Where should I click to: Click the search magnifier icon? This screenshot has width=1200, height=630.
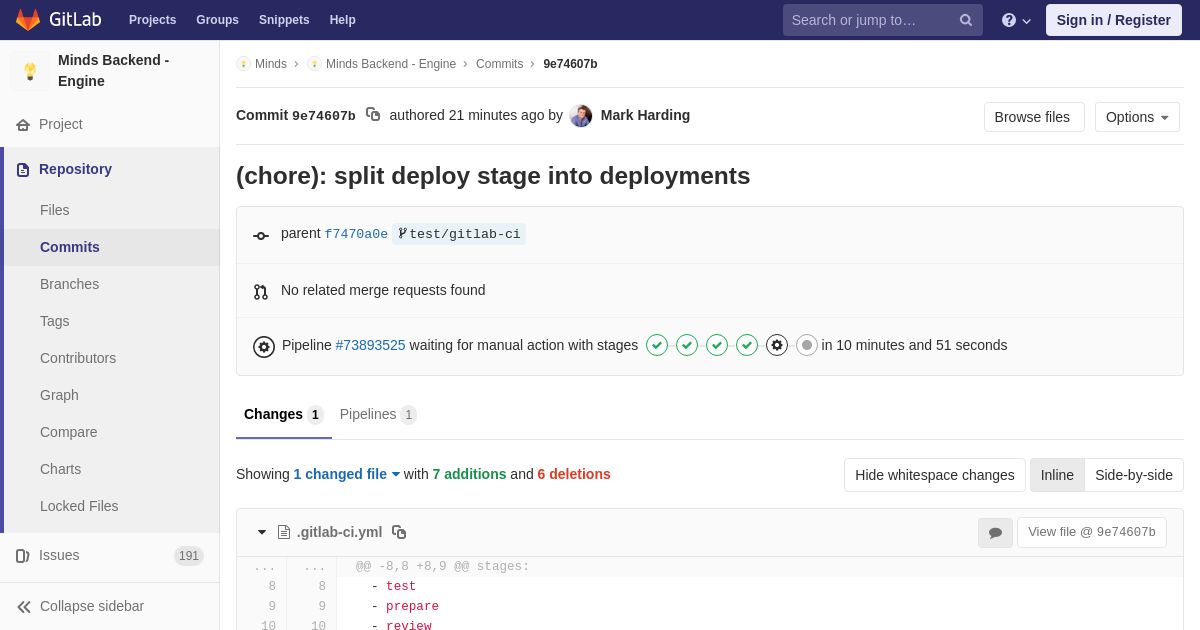[x=966, y=20]
